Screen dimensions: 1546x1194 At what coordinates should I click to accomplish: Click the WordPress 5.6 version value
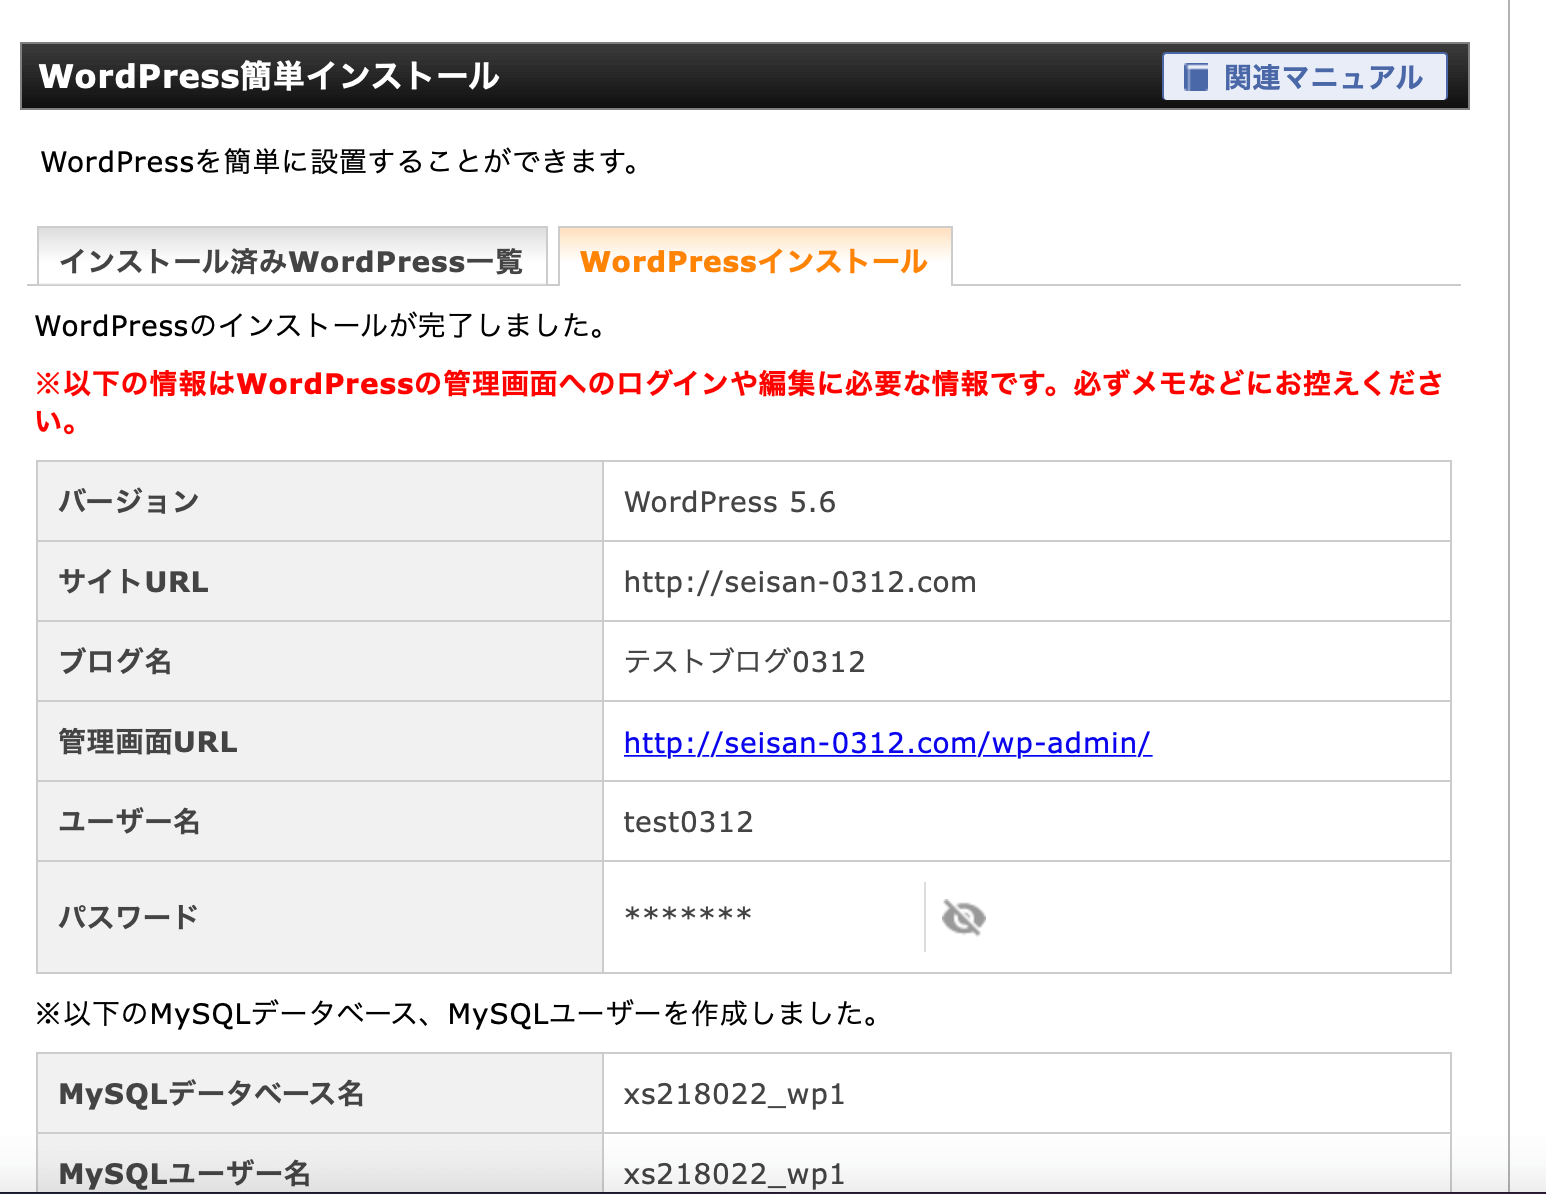(x=729, y=502)
